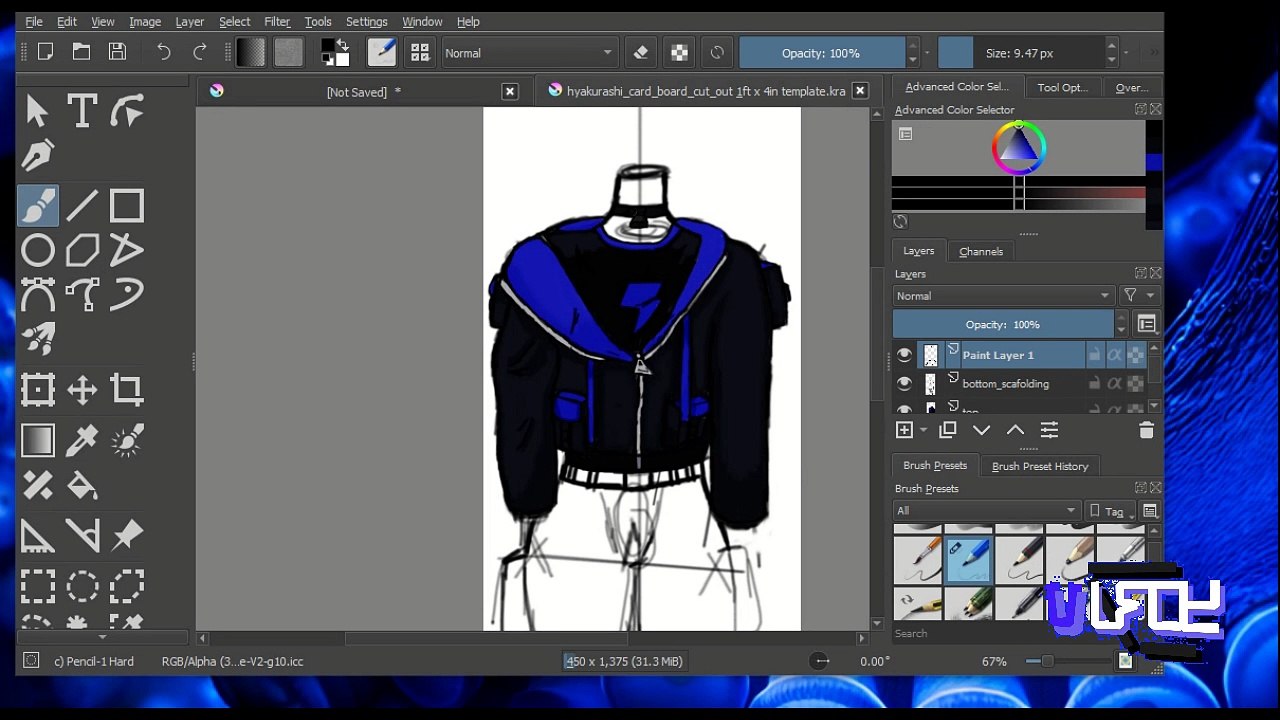Open the brush presets All tag dropdown
1280x720 pixels.
point(987,511)
